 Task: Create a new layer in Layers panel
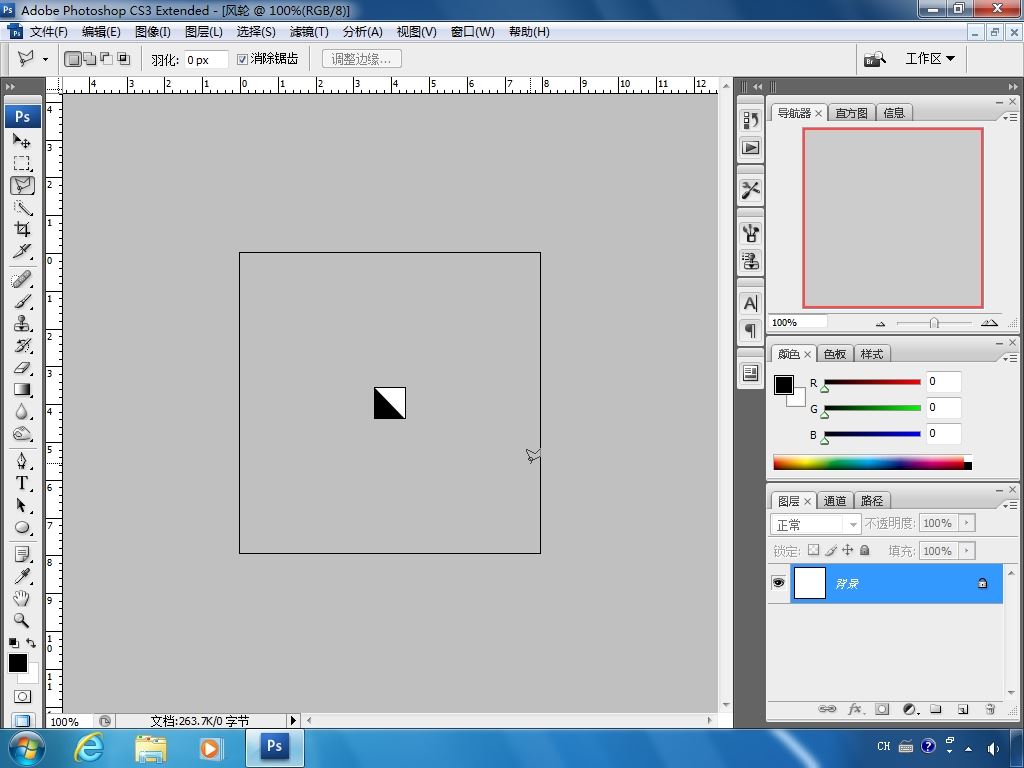(962, 709)
